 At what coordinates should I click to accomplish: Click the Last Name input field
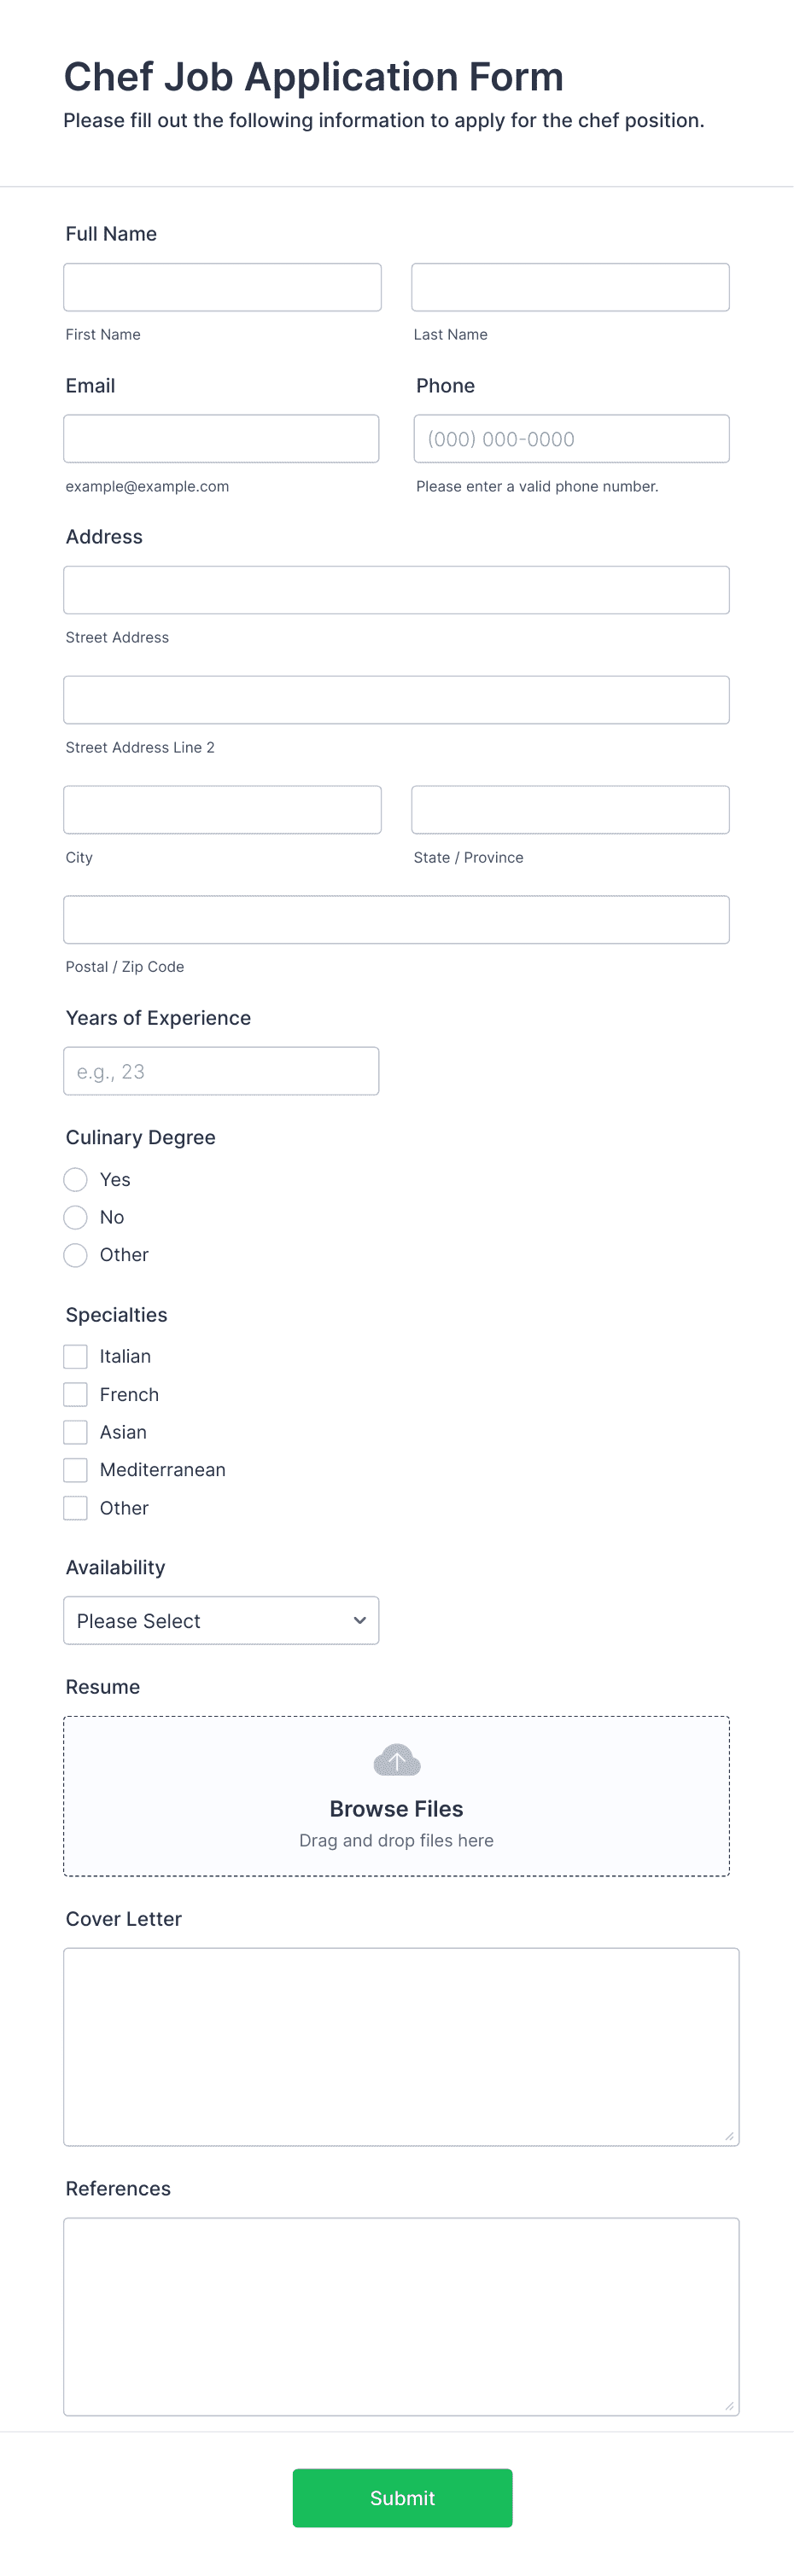pyautogui.click(x=570, y=287)
